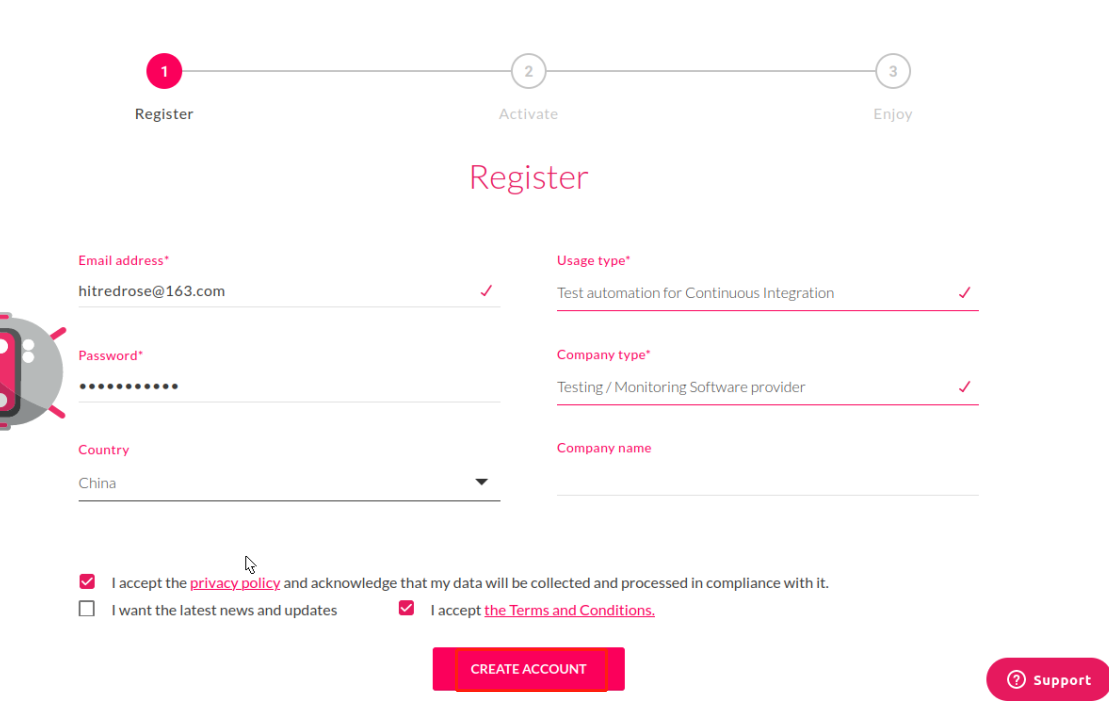Click the email field validation checkmark
The image size is (1109, 701).
[486, 291]
